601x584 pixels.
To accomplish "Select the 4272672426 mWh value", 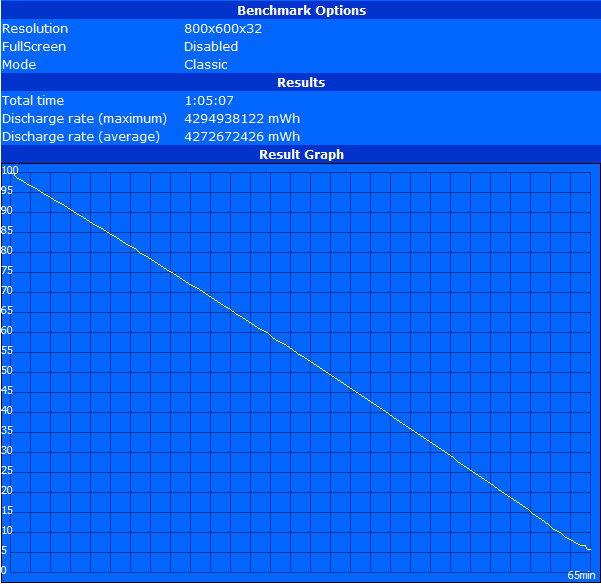I will click(x=242, y=137).
